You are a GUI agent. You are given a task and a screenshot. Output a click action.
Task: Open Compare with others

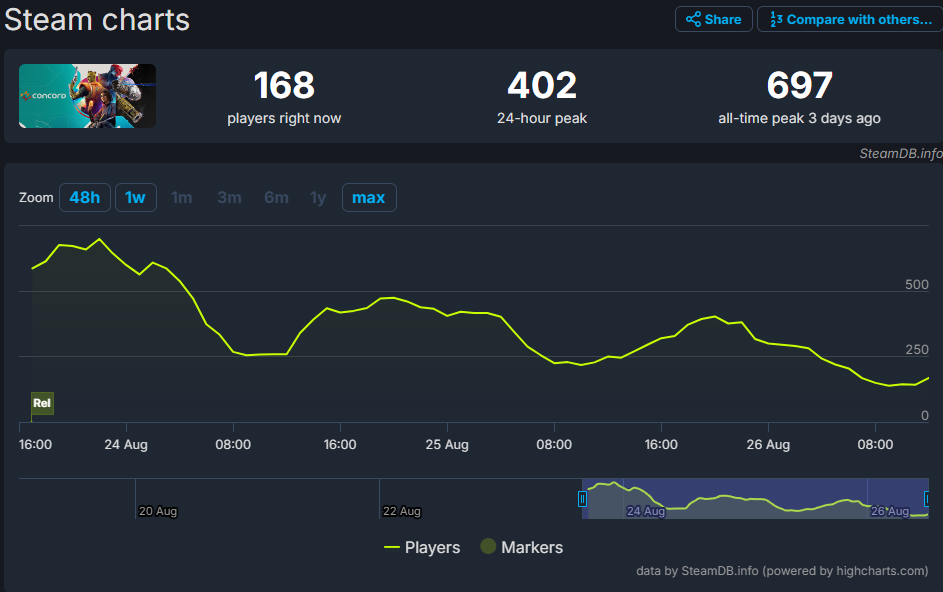coord(850,19)
